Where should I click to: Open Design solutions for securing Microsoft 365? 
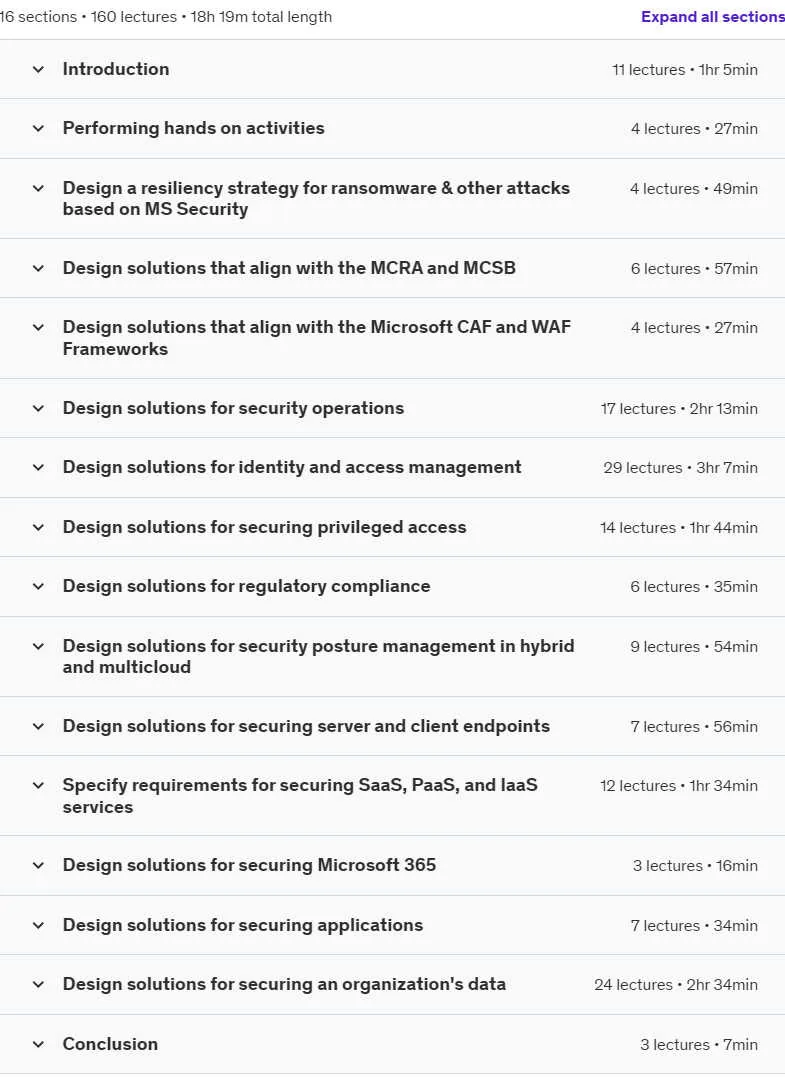click(x=249, y=865)
